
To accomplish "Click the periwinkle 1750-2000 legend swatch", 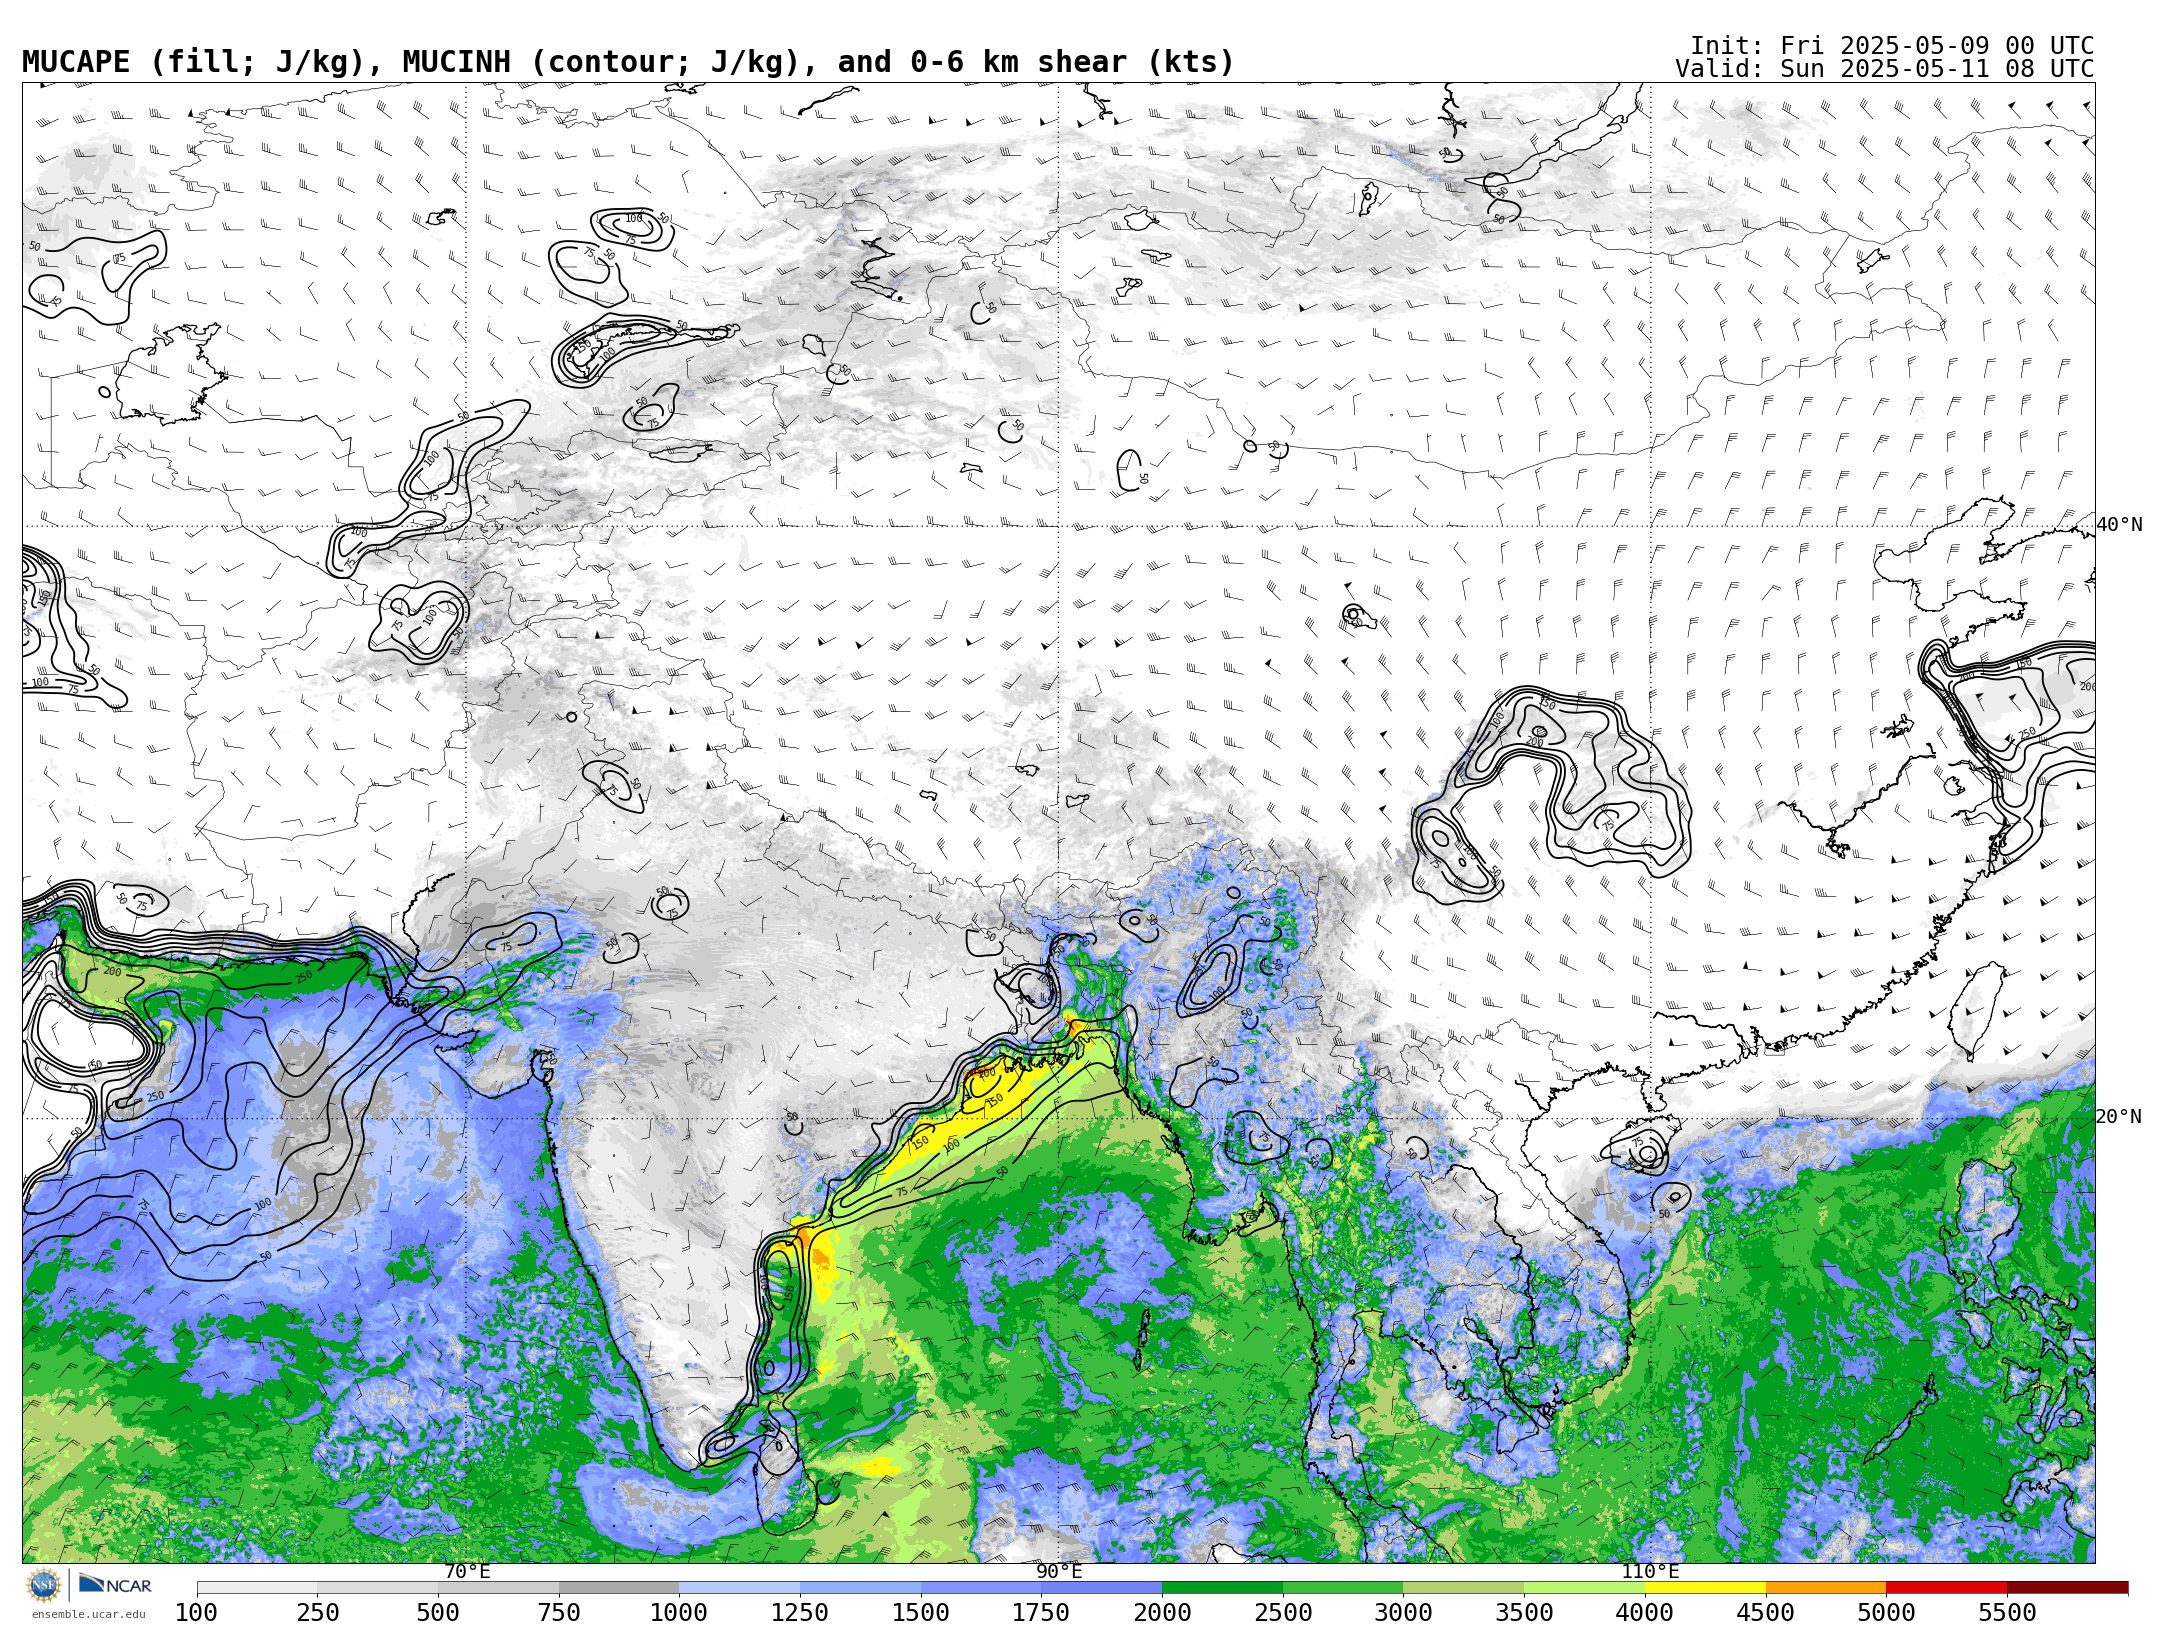I will [x=1102, y=1588].
